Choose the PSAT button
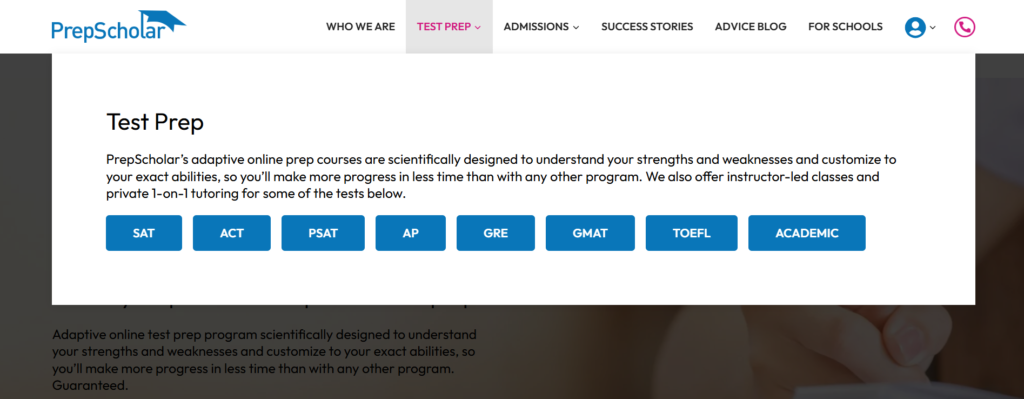1024x399 pixels. pyautogui.click(x=323, y=233)
